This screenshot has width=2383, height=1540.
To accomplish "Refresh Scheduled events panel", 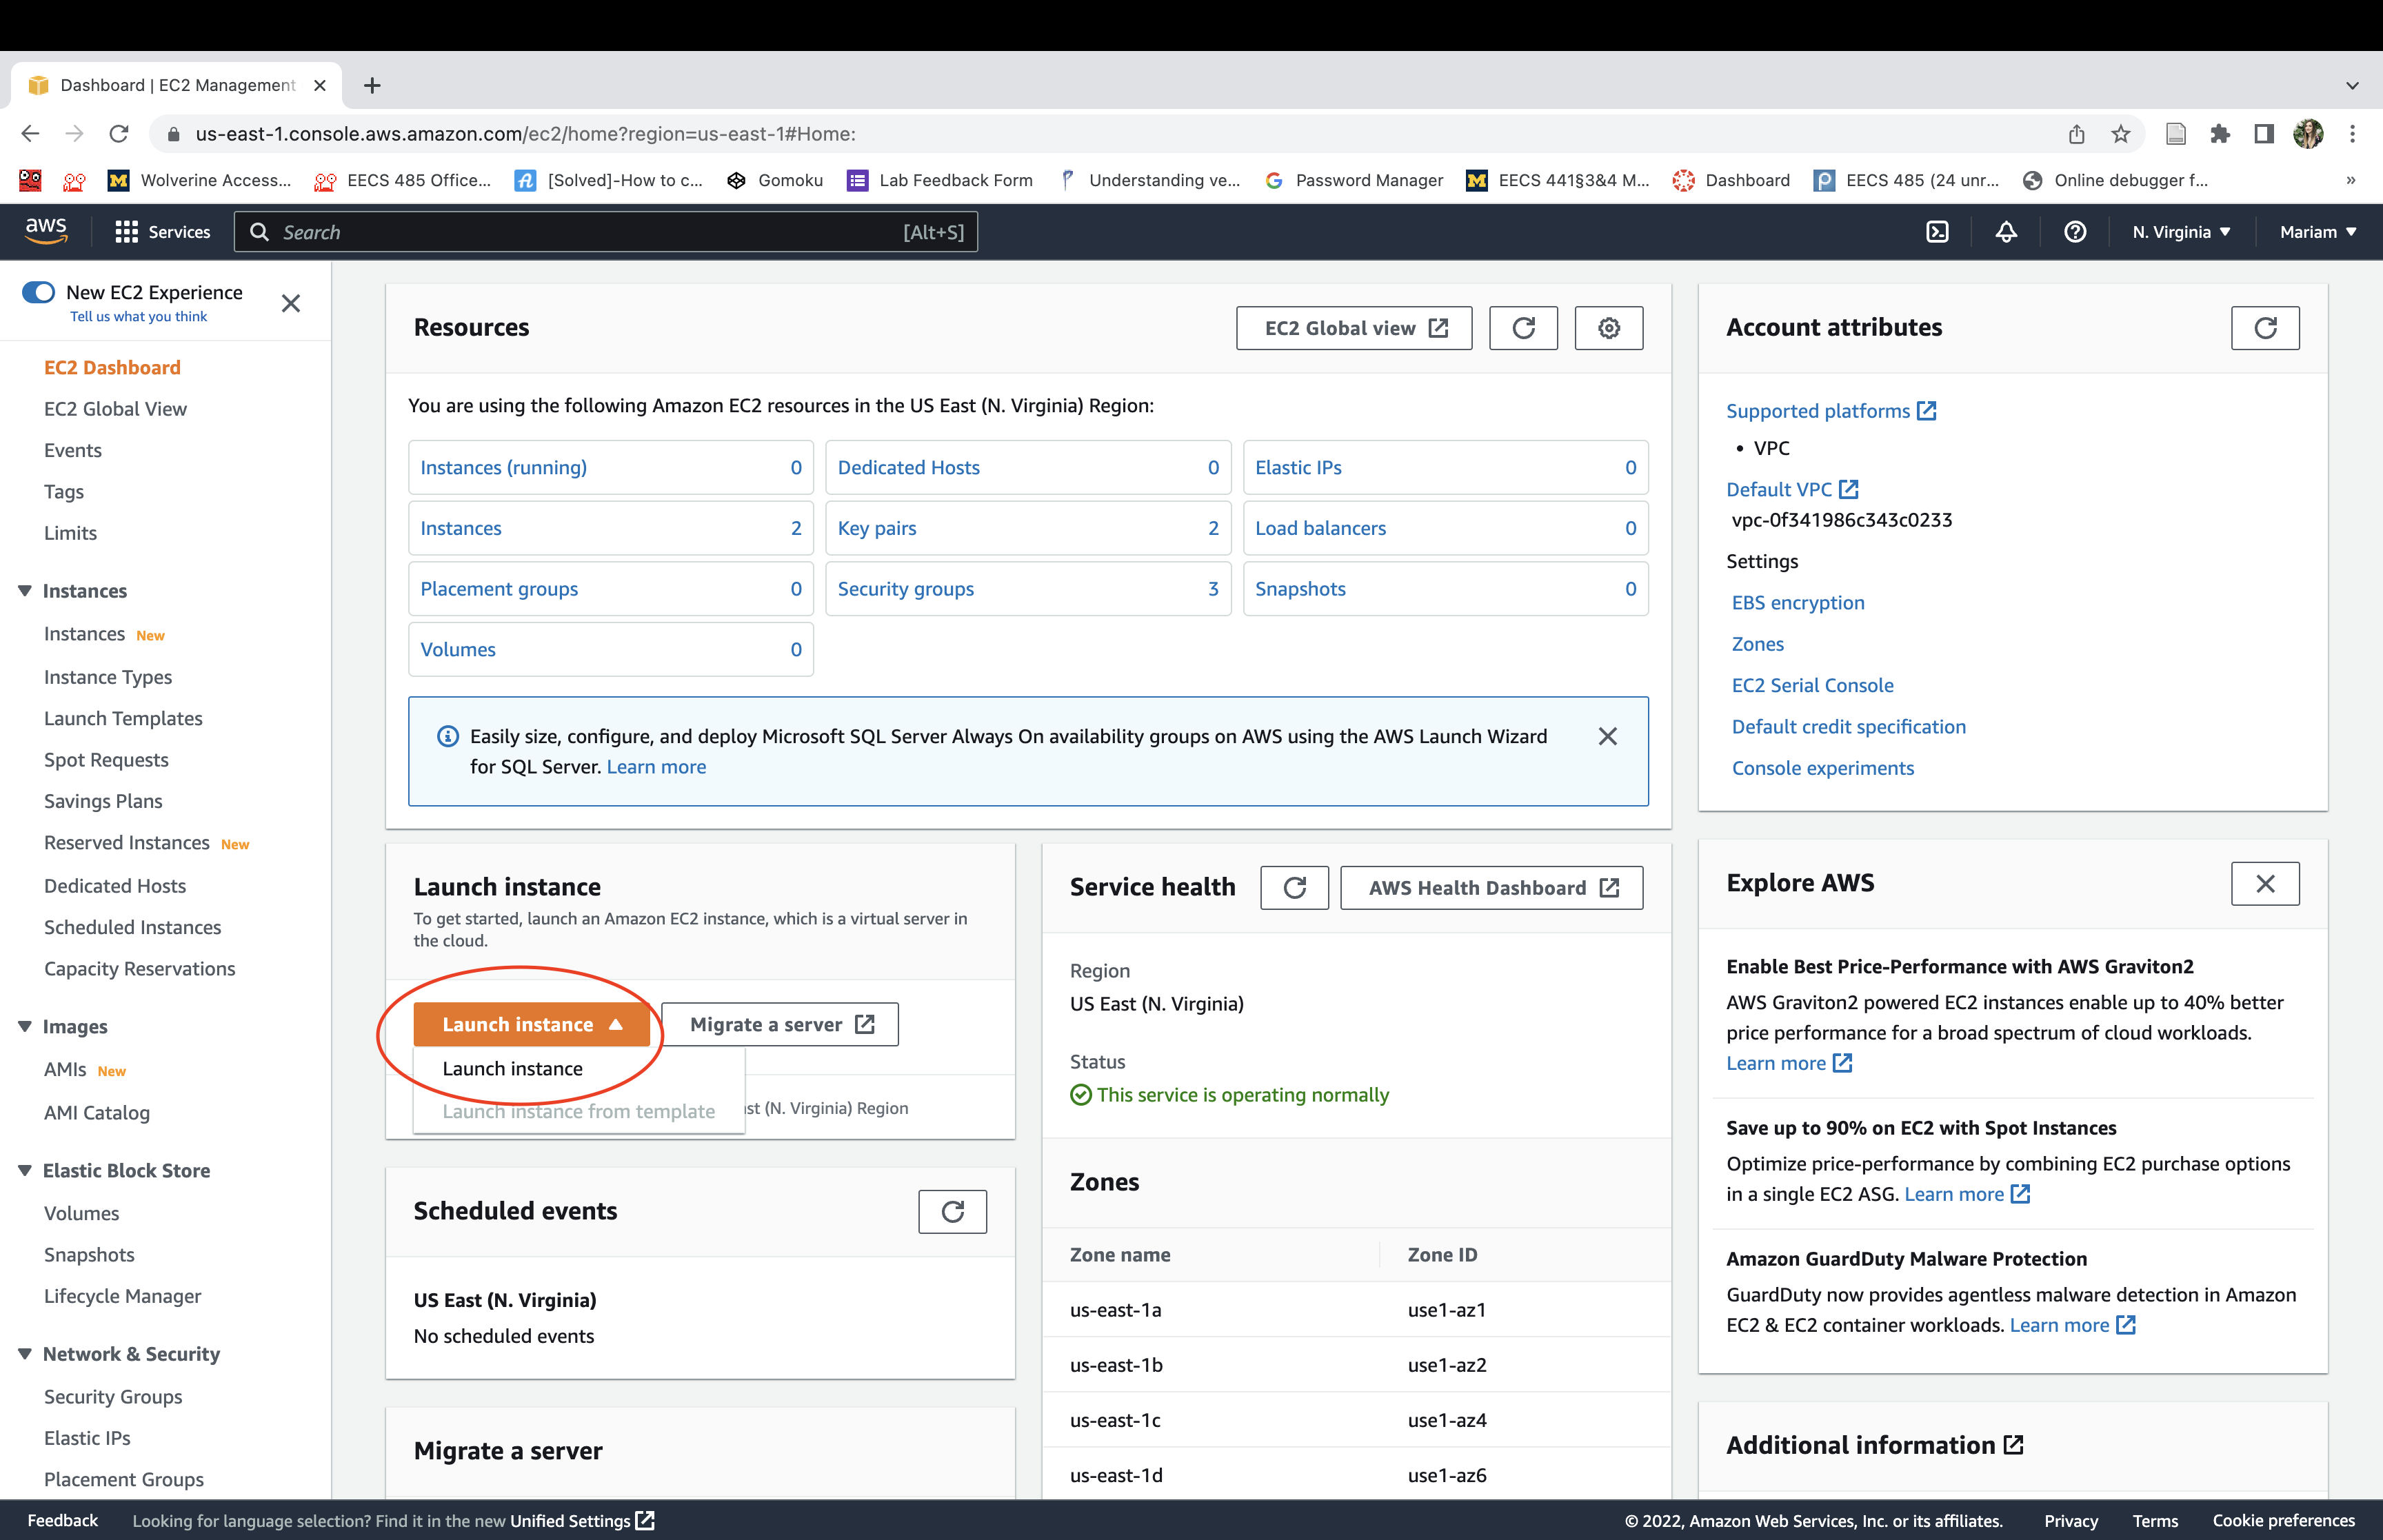I will coord(952,1212).
